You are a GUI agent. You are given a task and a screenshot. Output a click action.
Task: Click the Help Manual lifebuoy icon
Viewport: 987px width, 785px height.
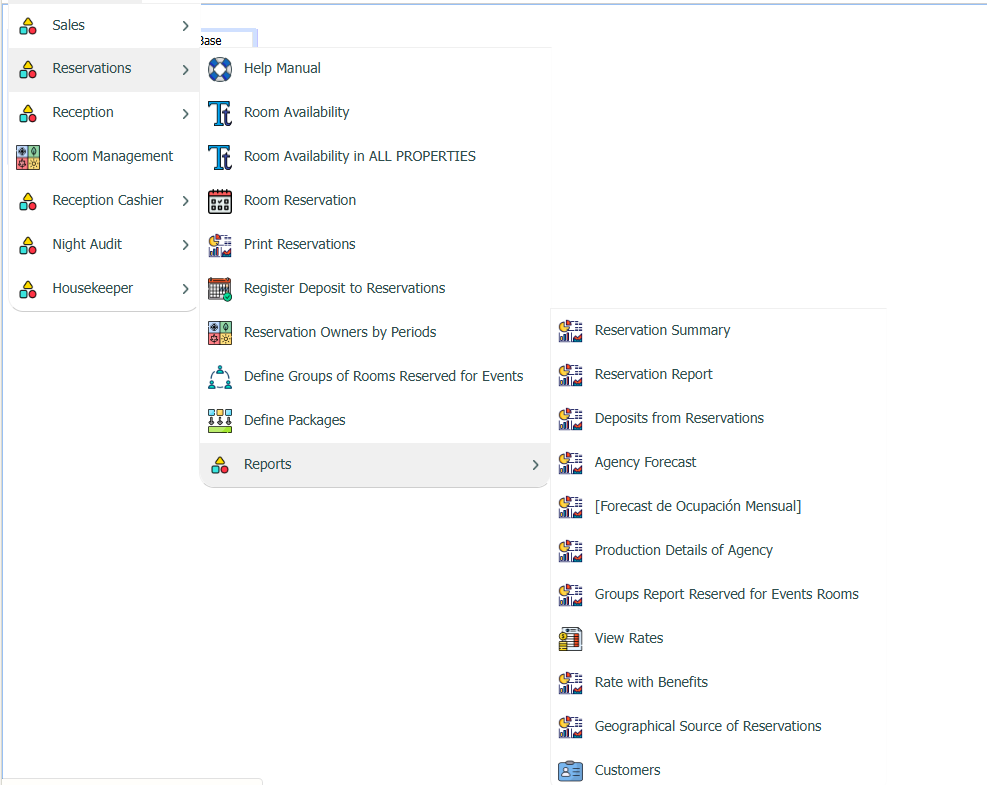[220, 69]
